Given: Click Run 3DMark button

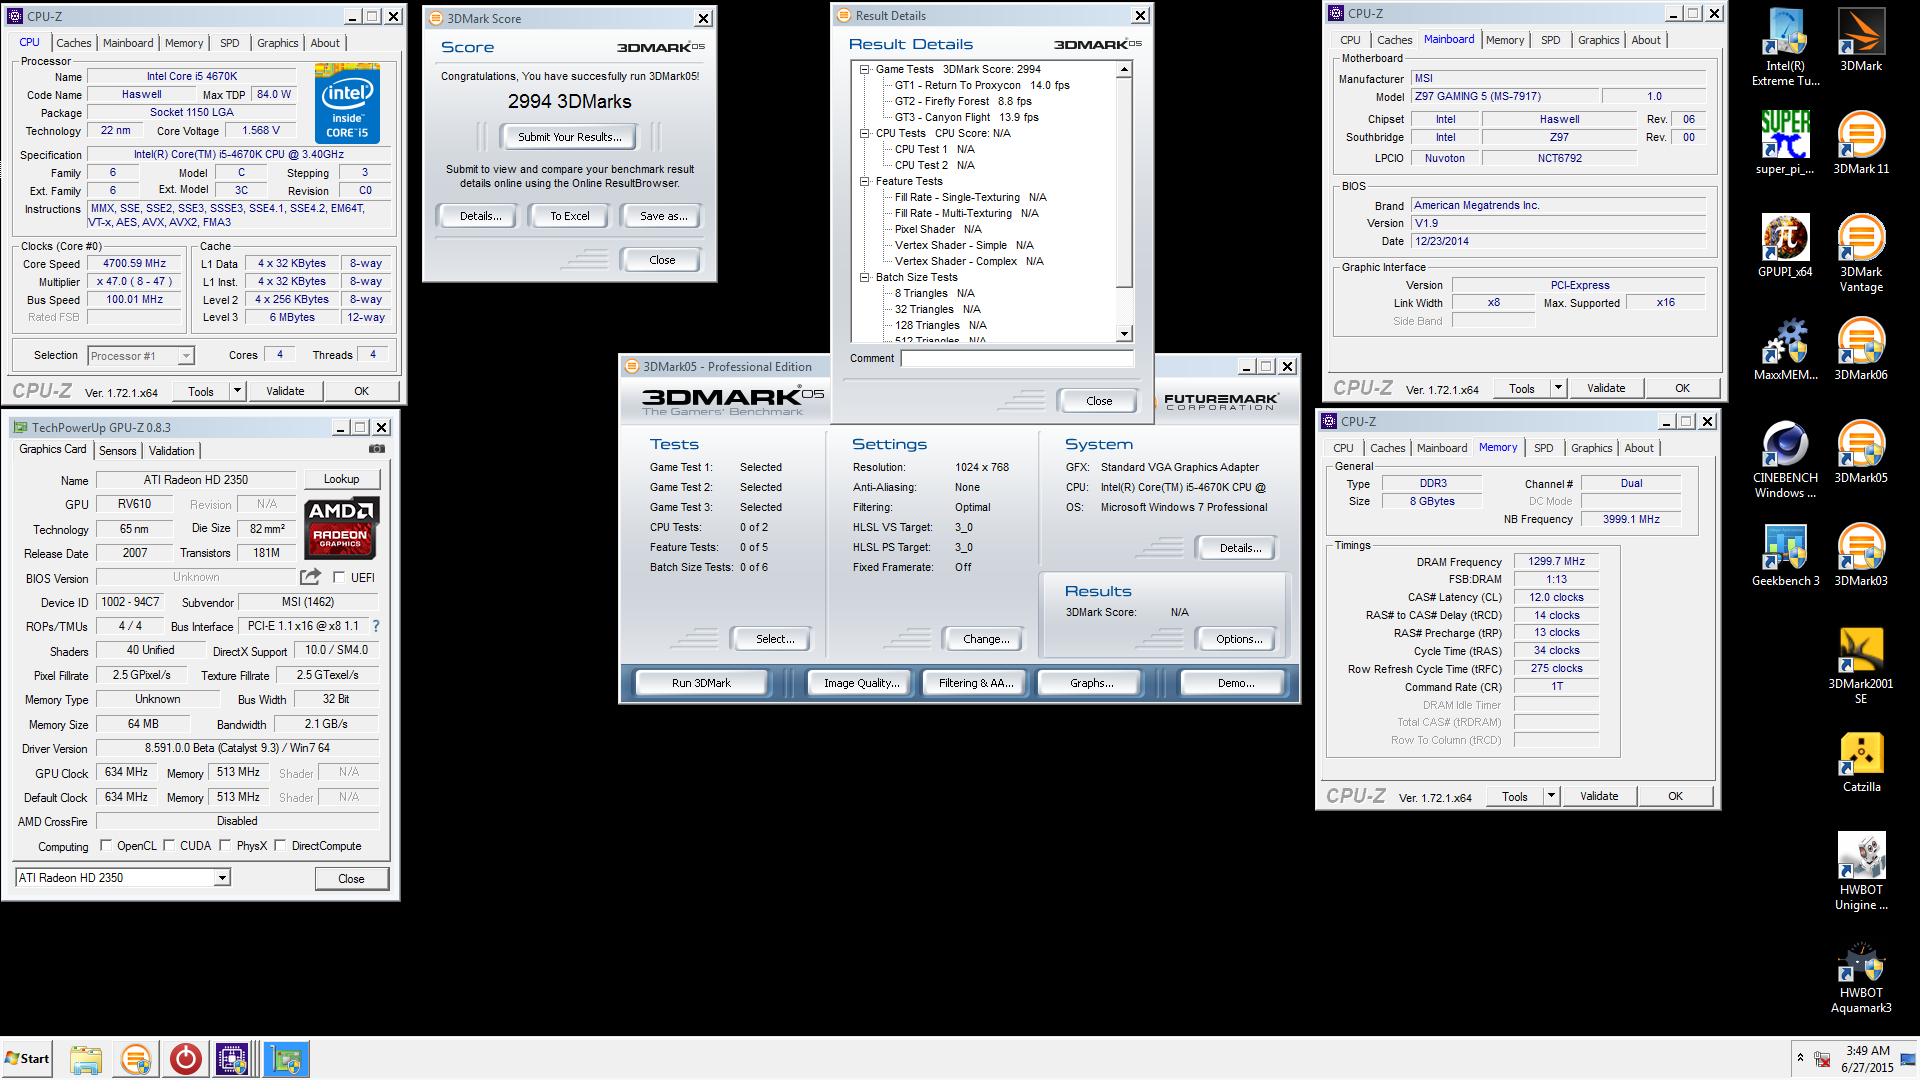Looking at the screenshot, I should click(701, 683).
